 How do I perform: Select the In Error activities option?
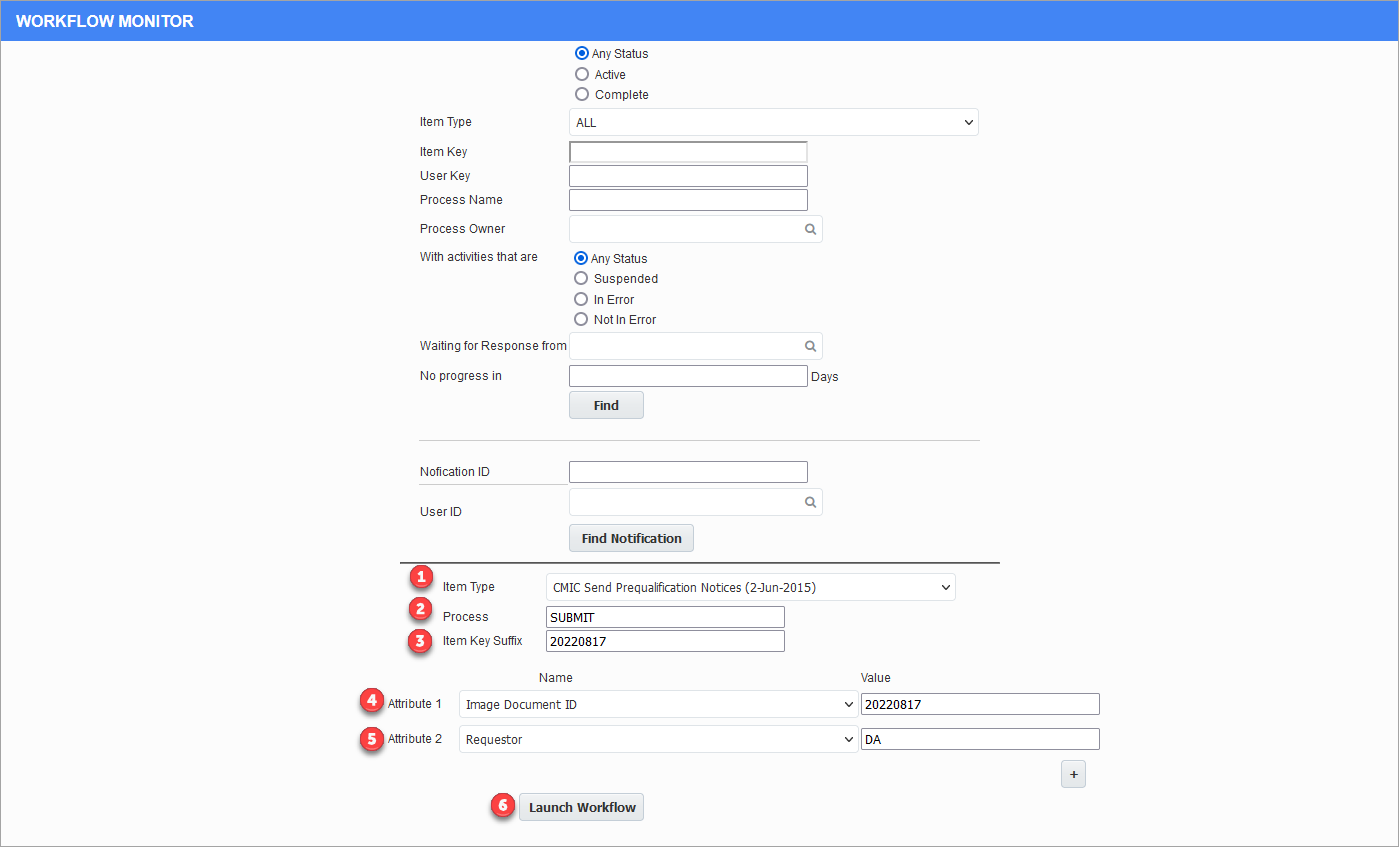(581, 299)
